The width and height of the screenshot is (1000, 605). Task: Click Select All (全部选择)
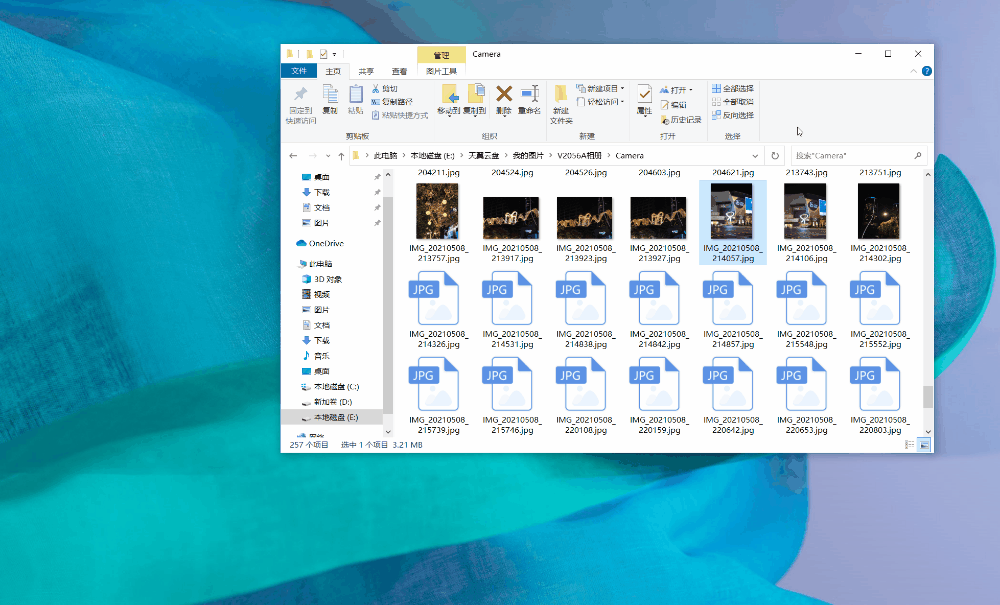coord(730,87)
